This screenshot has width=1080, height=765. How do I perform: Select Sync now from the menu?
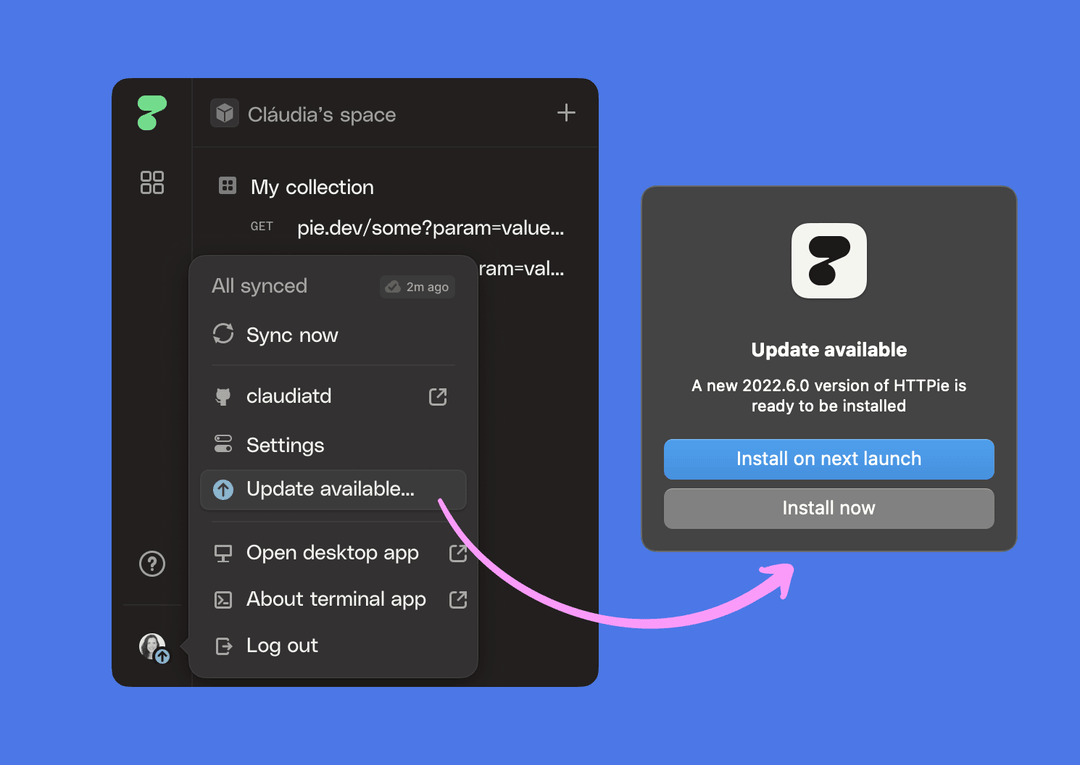click(292, 335)
